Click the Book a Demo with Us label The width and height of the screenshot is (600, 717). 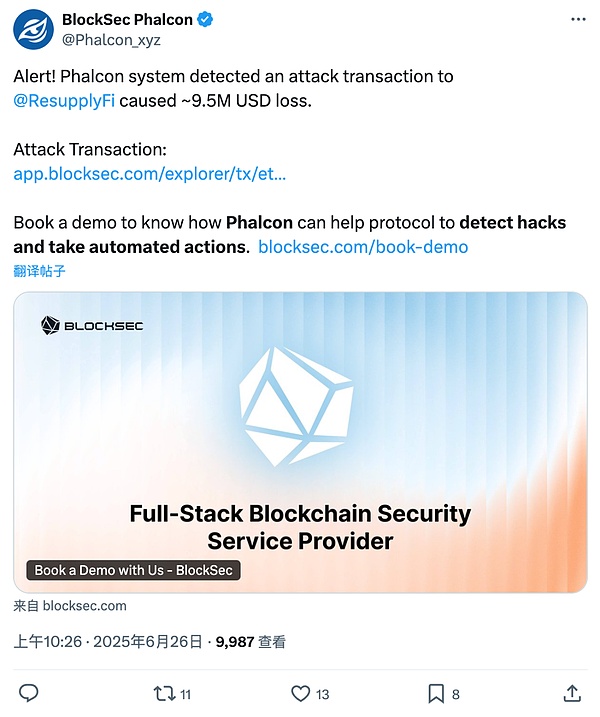coord(133,570)
